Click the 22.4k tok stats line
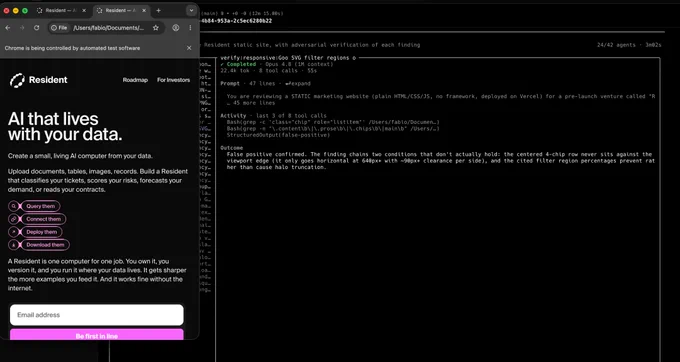Screen dimensions: 680x362 point(268,71)
